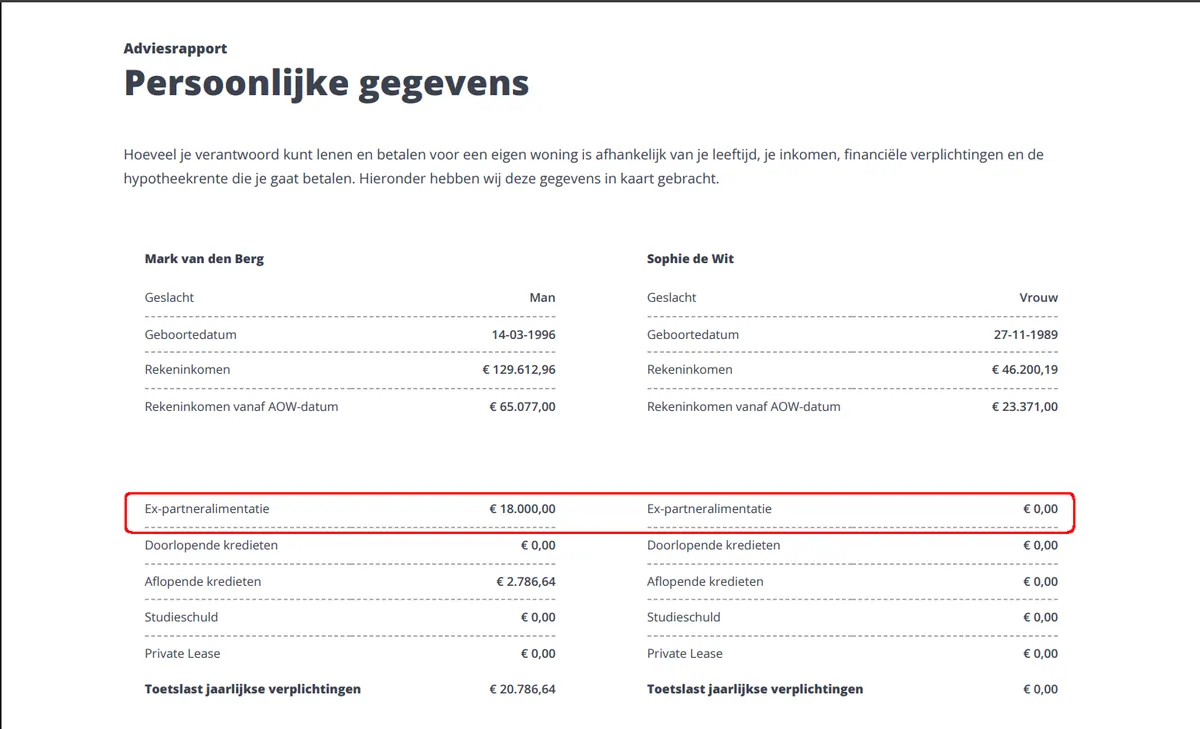
Task: Click Sophie's 'Rekeninkomen' label
Action: tap(690, 370)
